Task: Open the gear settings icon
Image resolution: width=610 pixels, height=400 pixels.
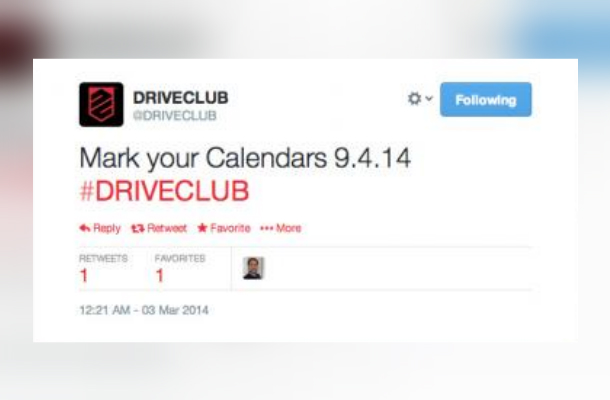Action: pyautogui.click(x=414, y=98)
